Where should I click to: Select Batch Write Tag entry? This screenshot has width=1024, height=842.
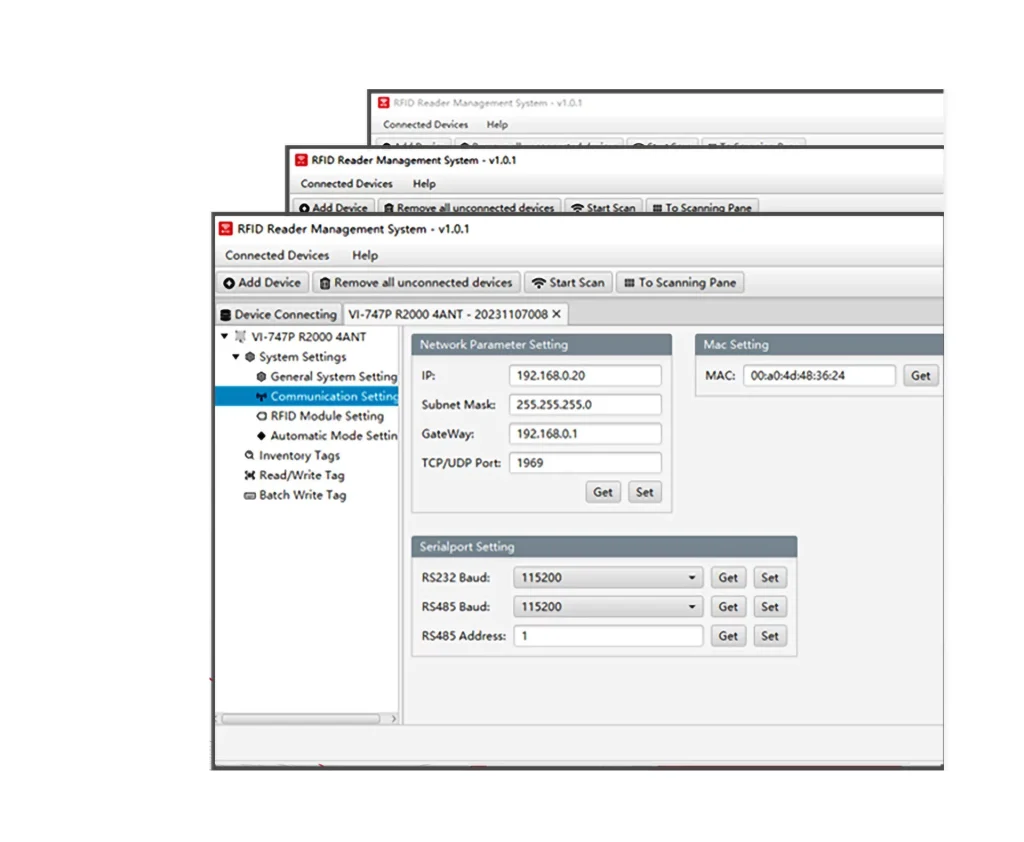point(302,496)
